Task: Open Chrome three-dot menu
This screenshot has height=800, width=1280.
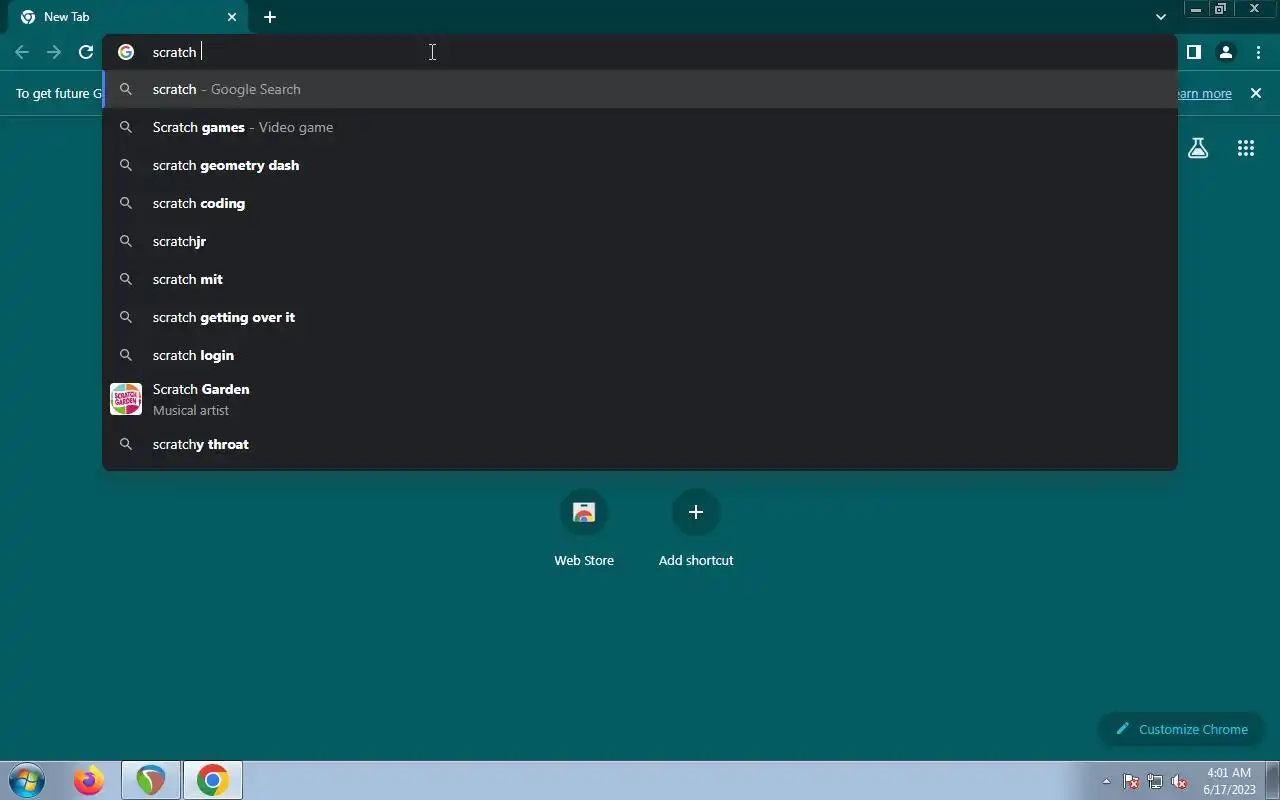Action: (1258, 52)
